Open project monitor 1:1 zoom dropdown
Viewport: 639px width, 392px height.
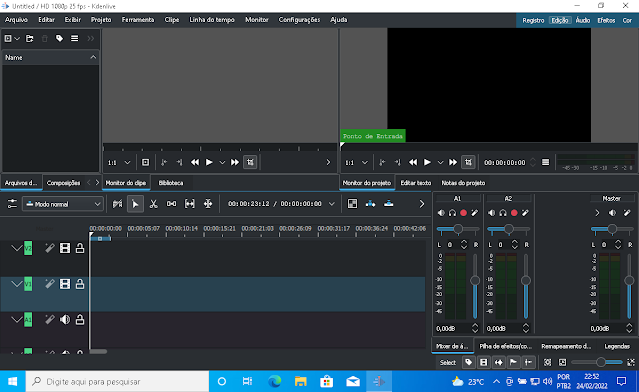357,162
